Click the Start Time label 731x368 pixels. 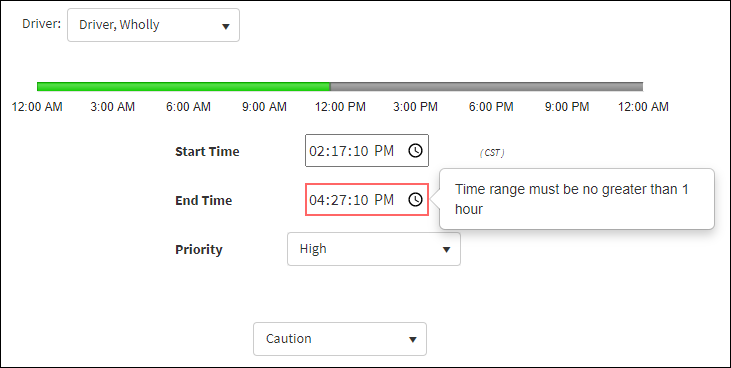click(x=207, y=152)
